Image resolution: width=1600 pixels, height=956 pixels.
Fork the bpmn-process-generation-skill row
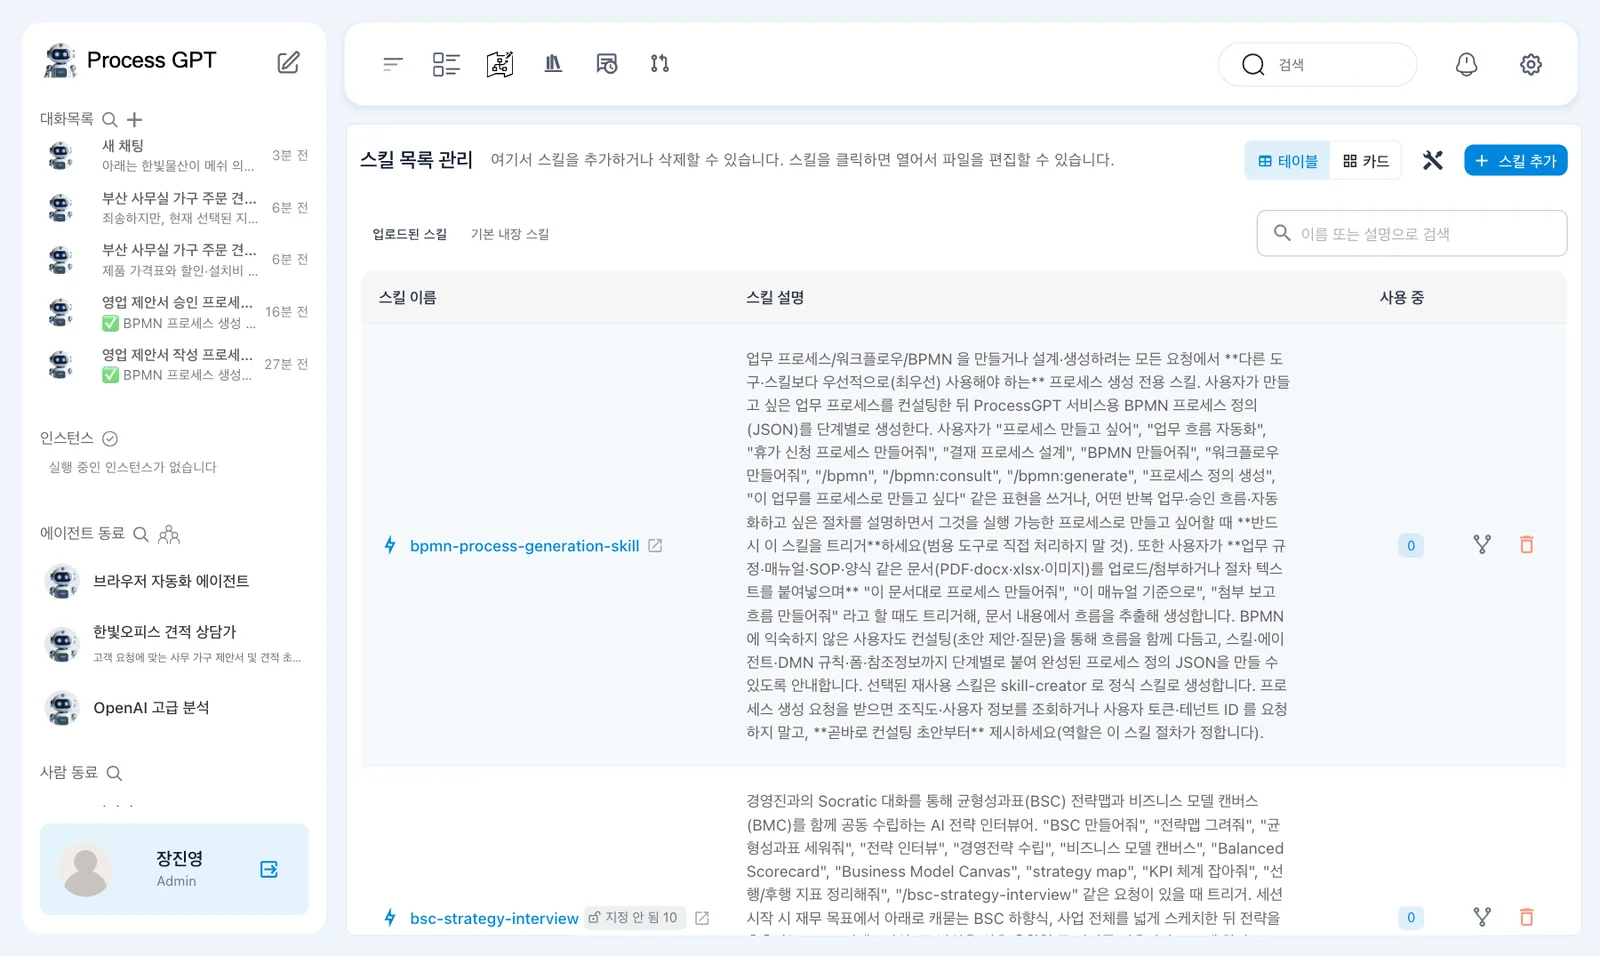[x=1482, y=545]
